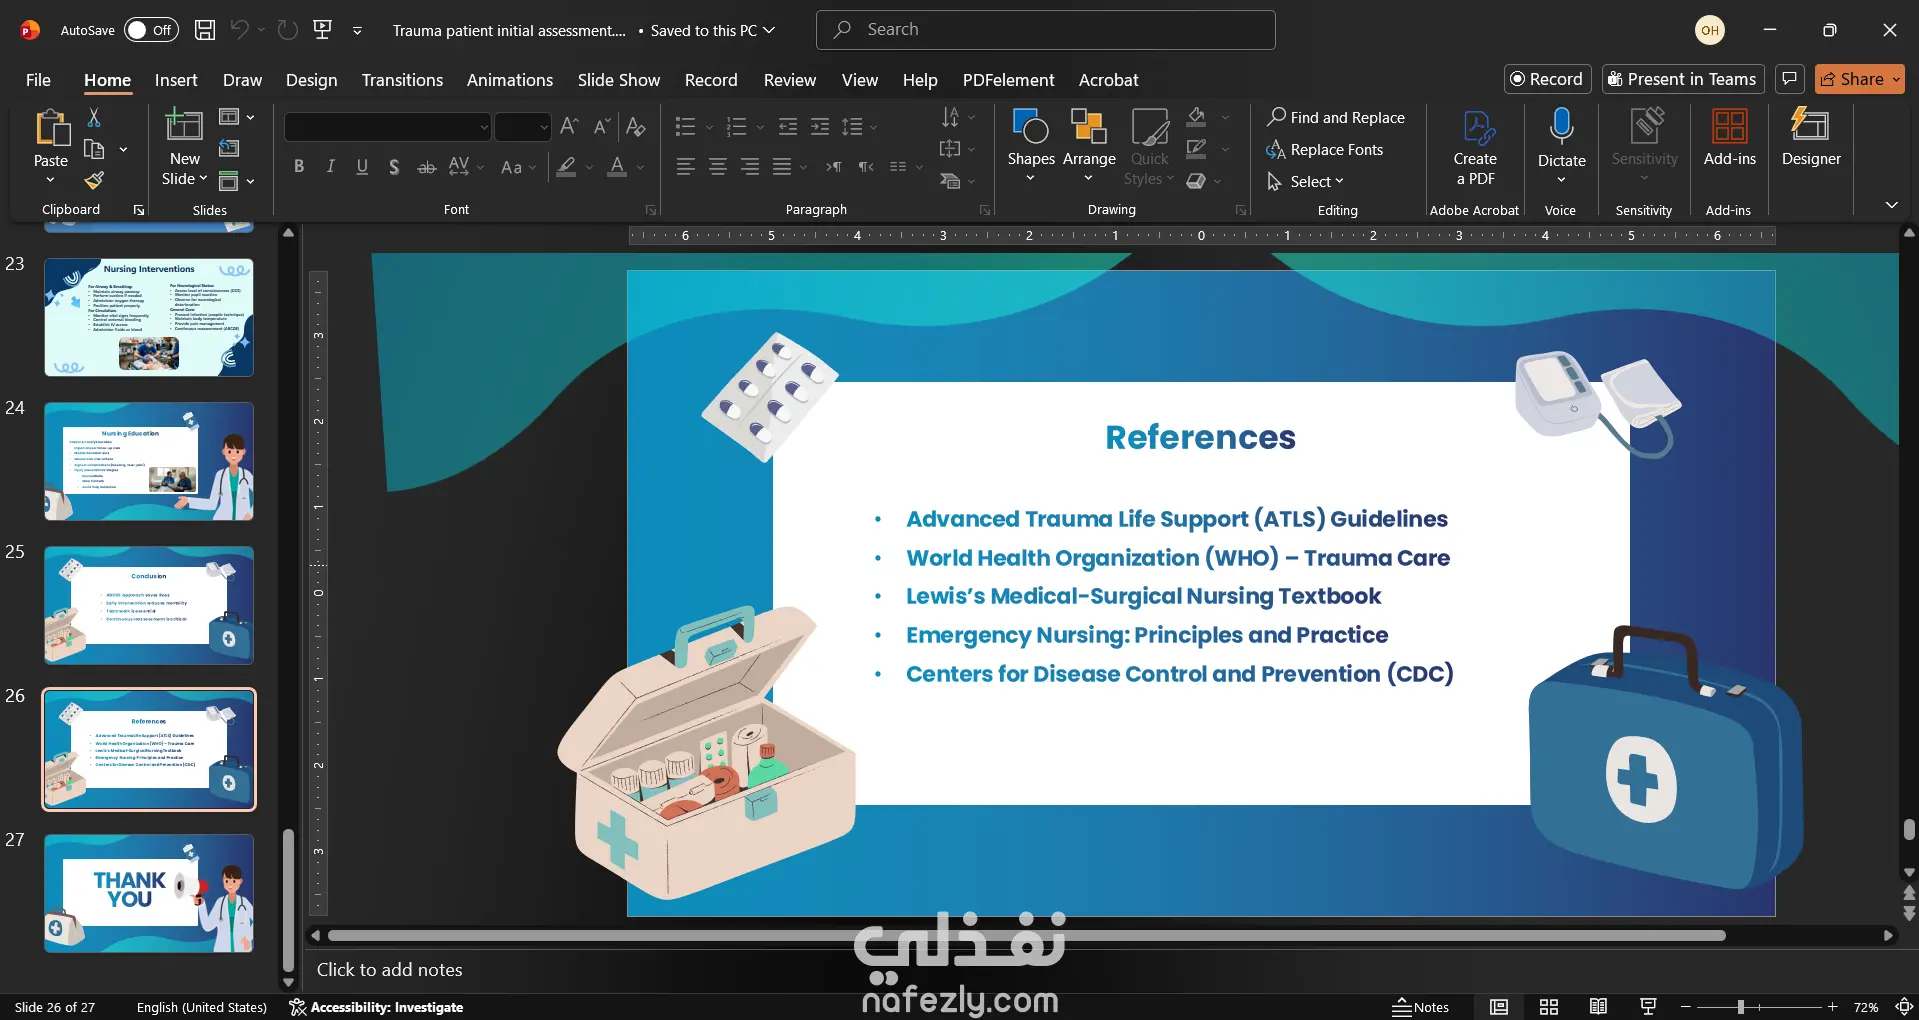Start Slide Show from status bar icon
Image resolution: width=1919 pixels, height=1020 pixels.
click(1648, 1007)
